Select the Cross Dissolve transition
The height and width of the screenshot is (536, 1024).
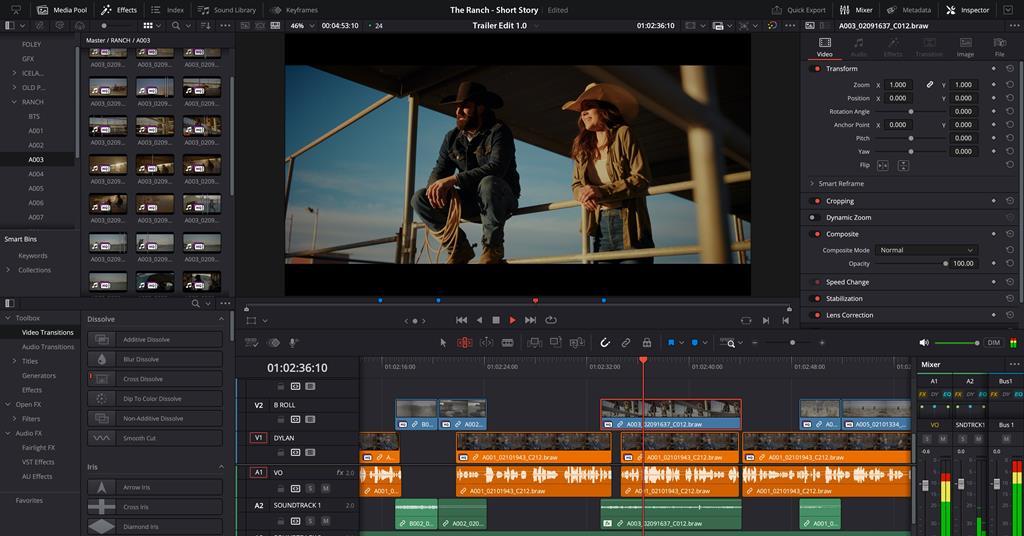coord(155,379)
